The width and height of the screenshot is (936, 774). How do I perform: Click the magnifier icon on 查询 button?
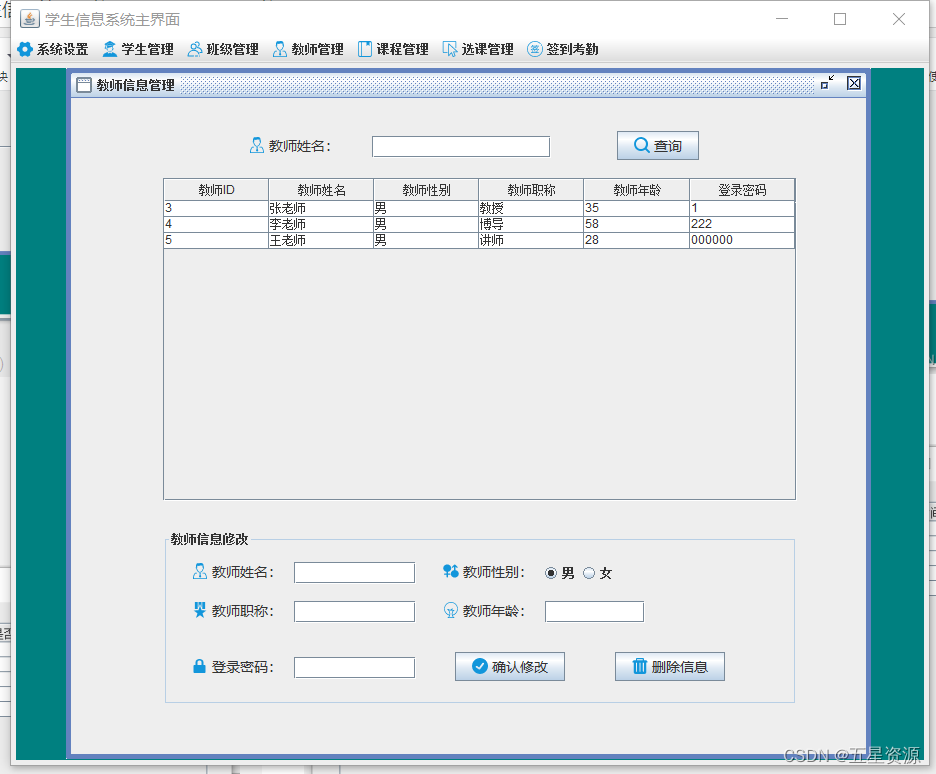pos(642,145)
